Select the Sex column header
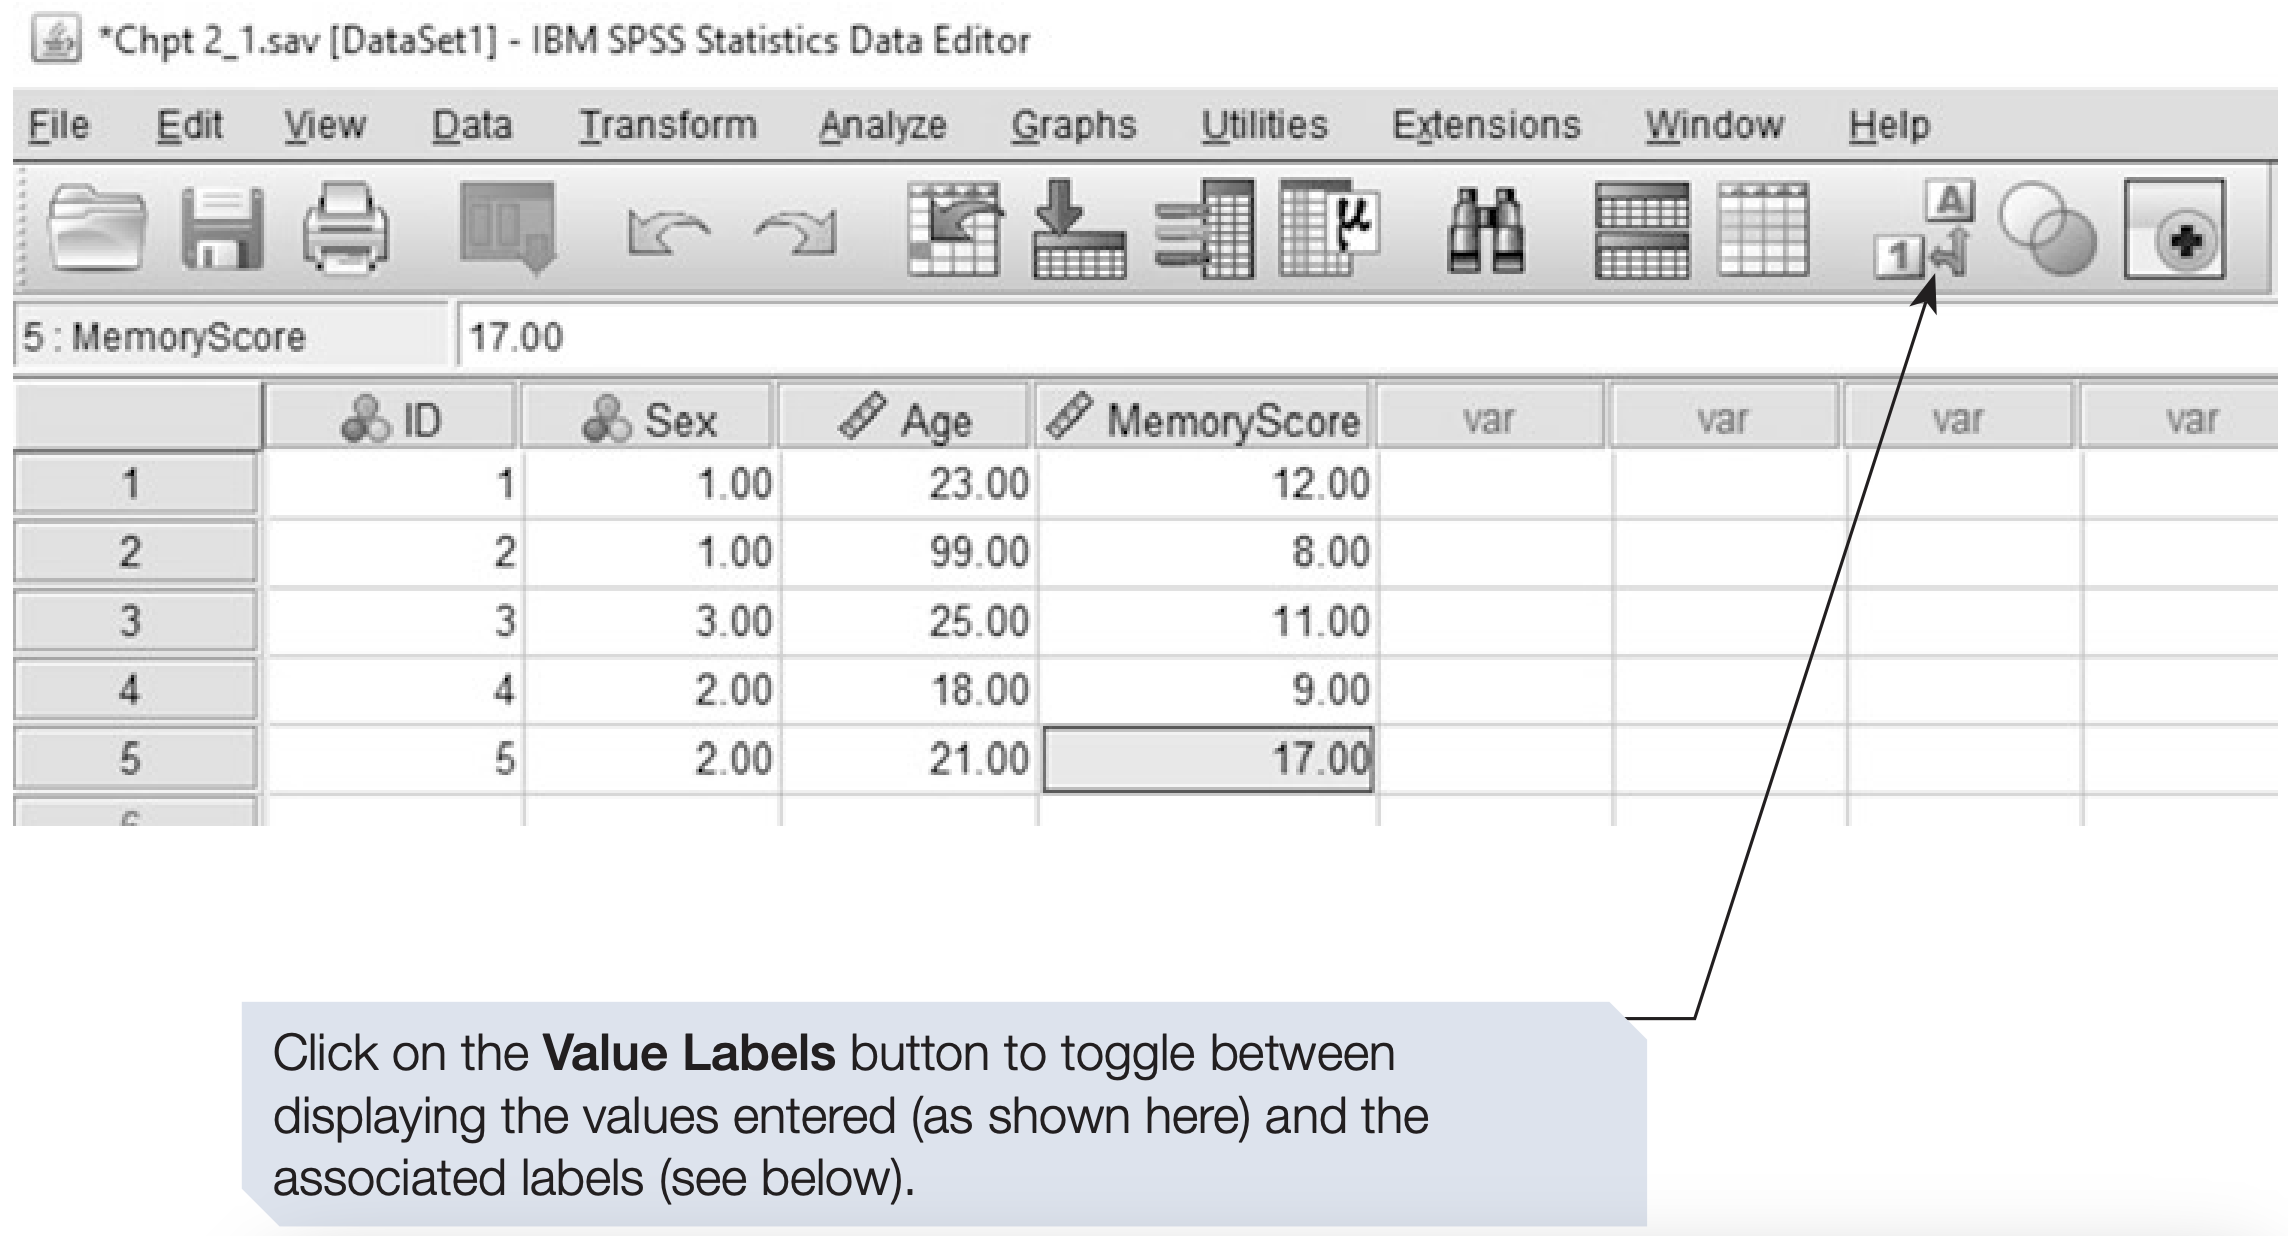The height and width of the screenshot is (1236, 2288). pyautogui.click(x=649, y=419)
